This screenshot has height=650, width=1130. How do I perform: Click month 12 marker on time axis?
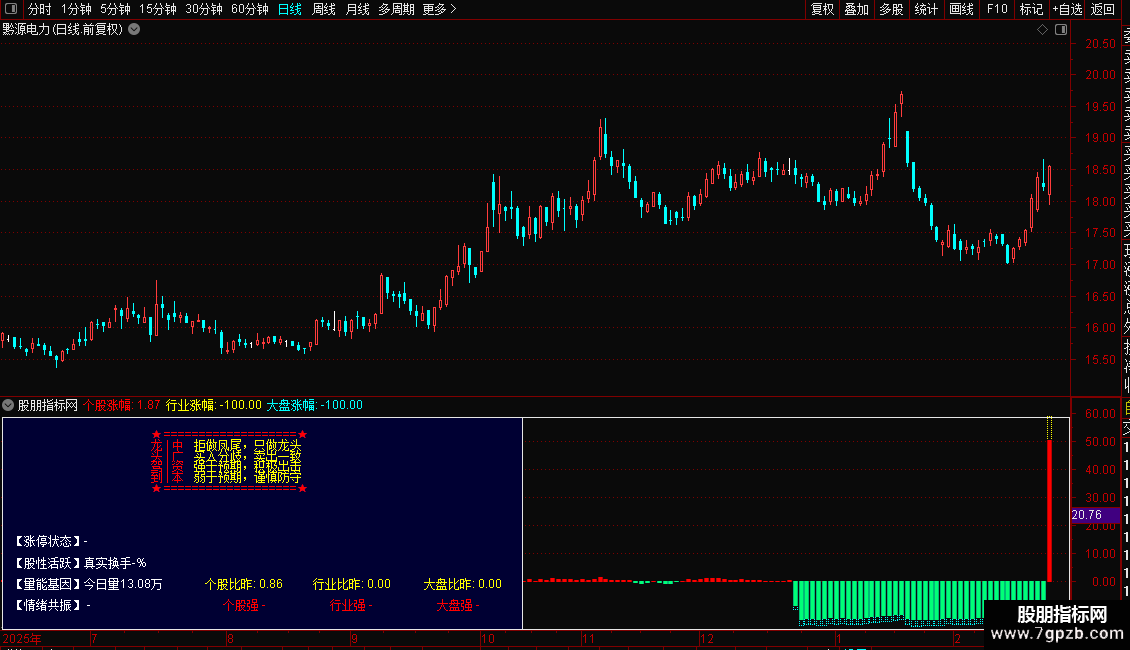707,639
